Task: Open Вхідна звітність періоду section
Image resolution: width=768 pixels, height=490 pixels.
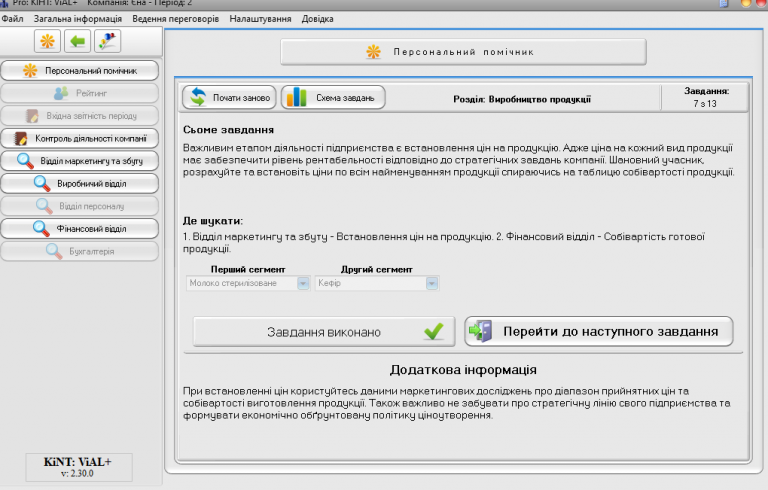Action: 80,116
